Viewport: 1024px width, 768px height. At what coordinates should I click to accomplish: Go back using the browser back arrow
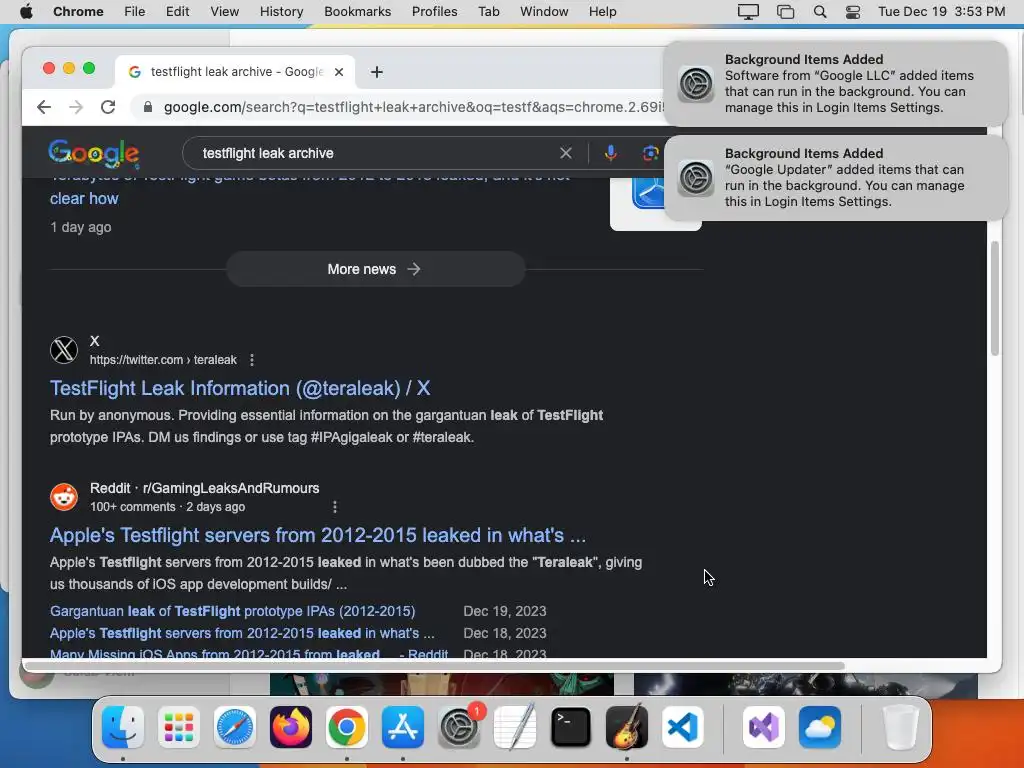44,107
